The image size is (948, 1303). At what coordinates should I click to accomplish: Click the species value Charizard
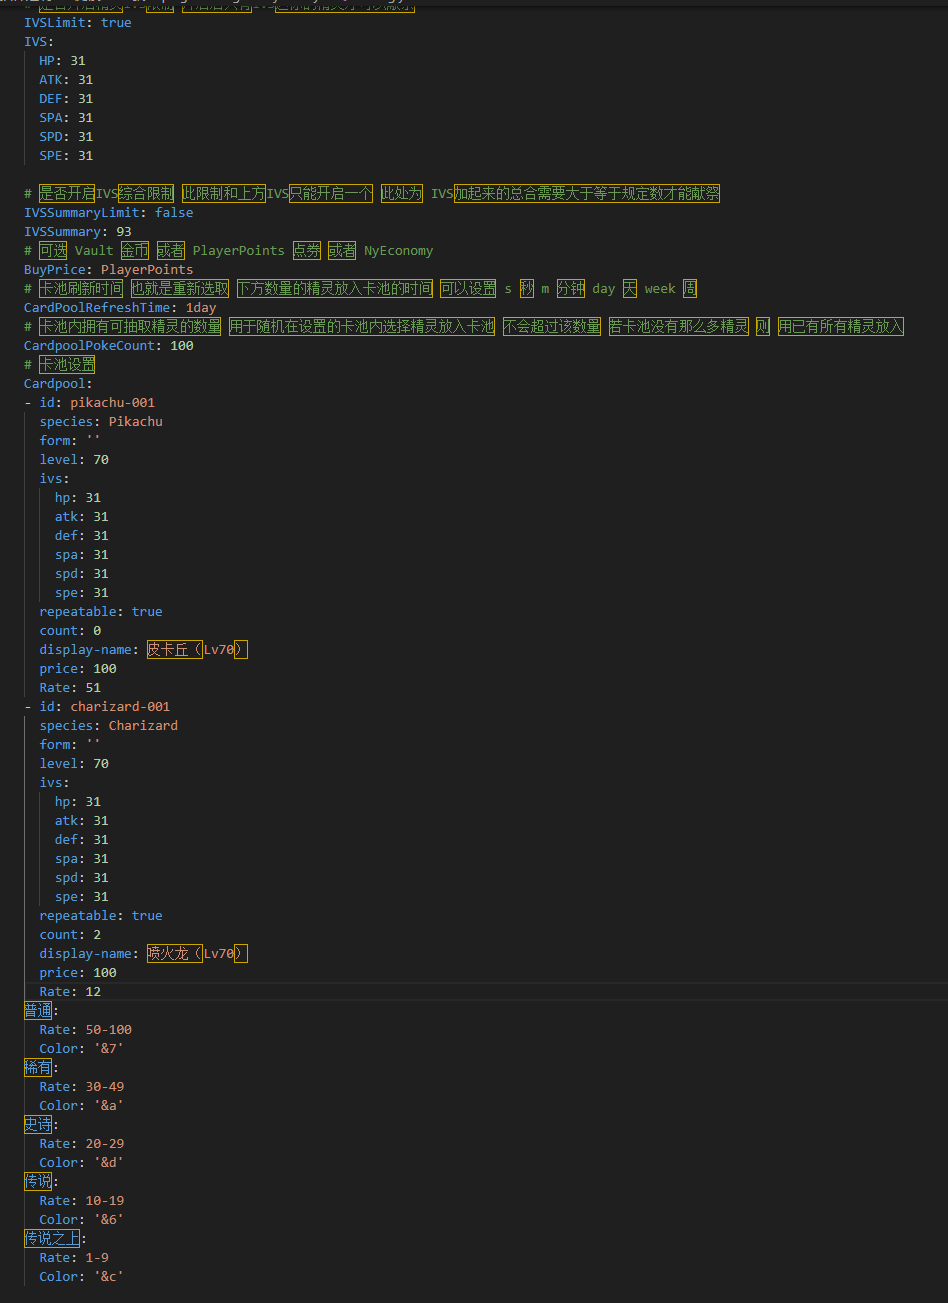[143, 725]
